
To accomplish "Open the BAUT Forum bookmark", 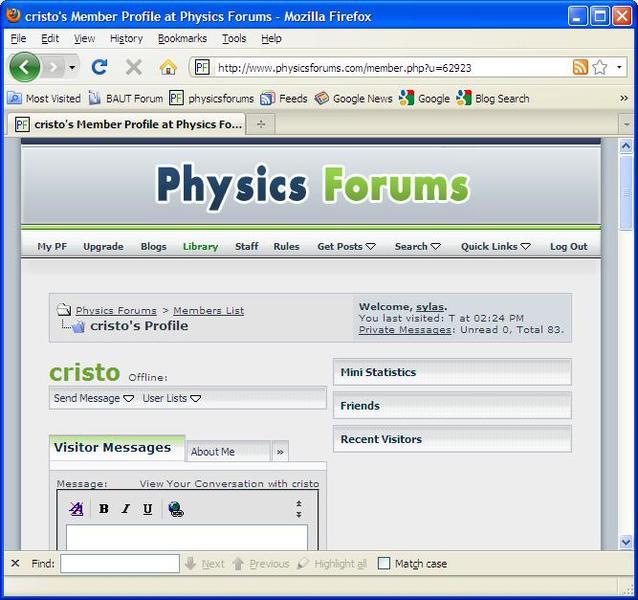I will [x=126, y=98].
